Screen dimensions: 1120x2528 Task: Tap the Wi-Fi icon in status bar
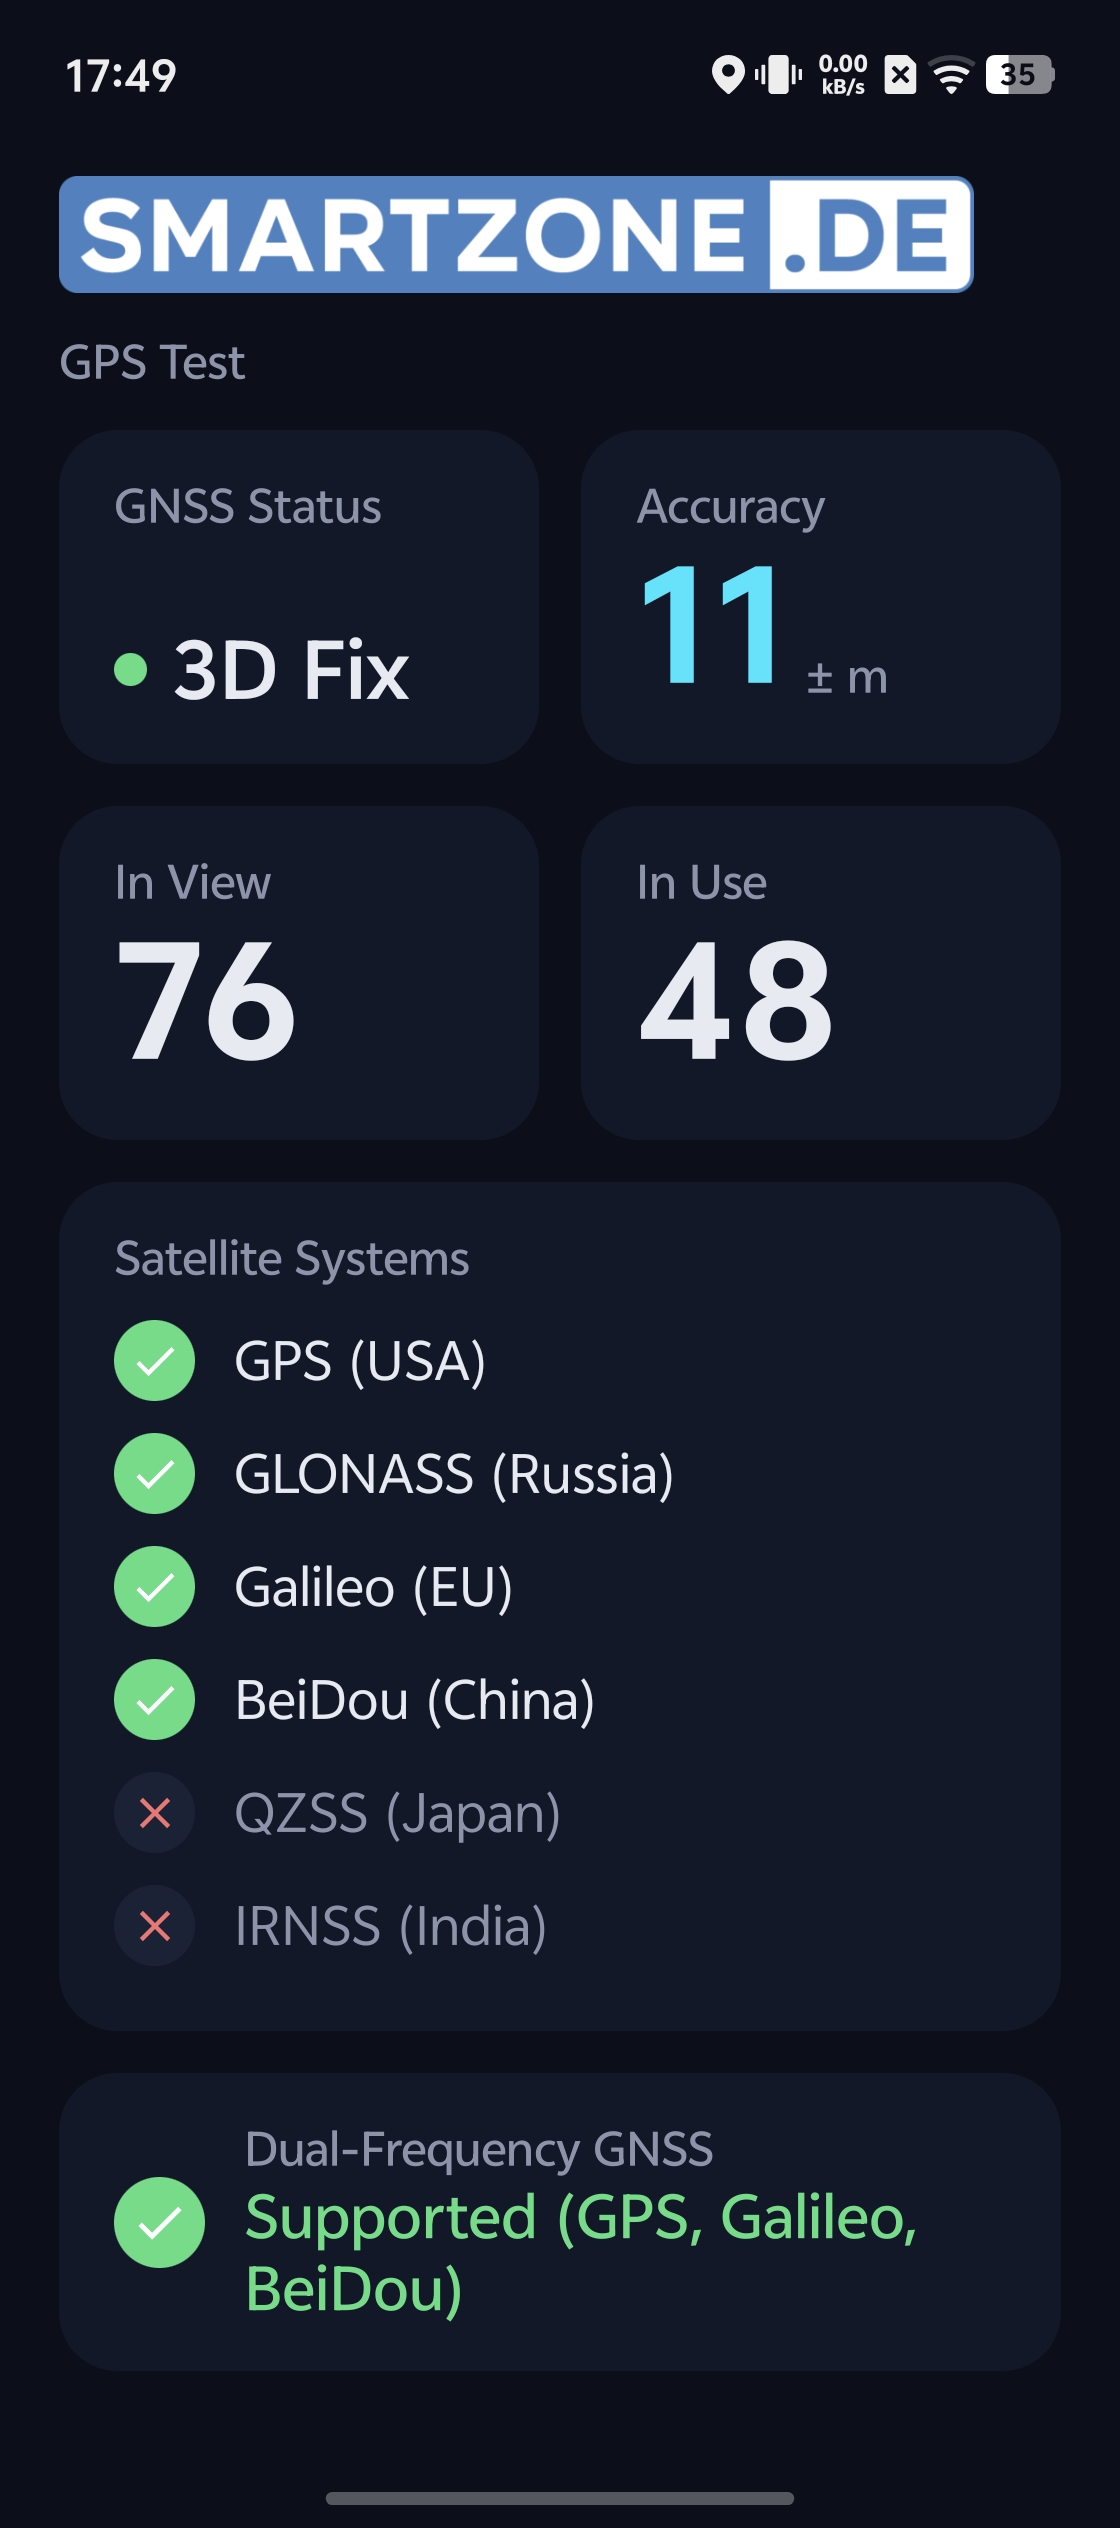coord(951,75)
